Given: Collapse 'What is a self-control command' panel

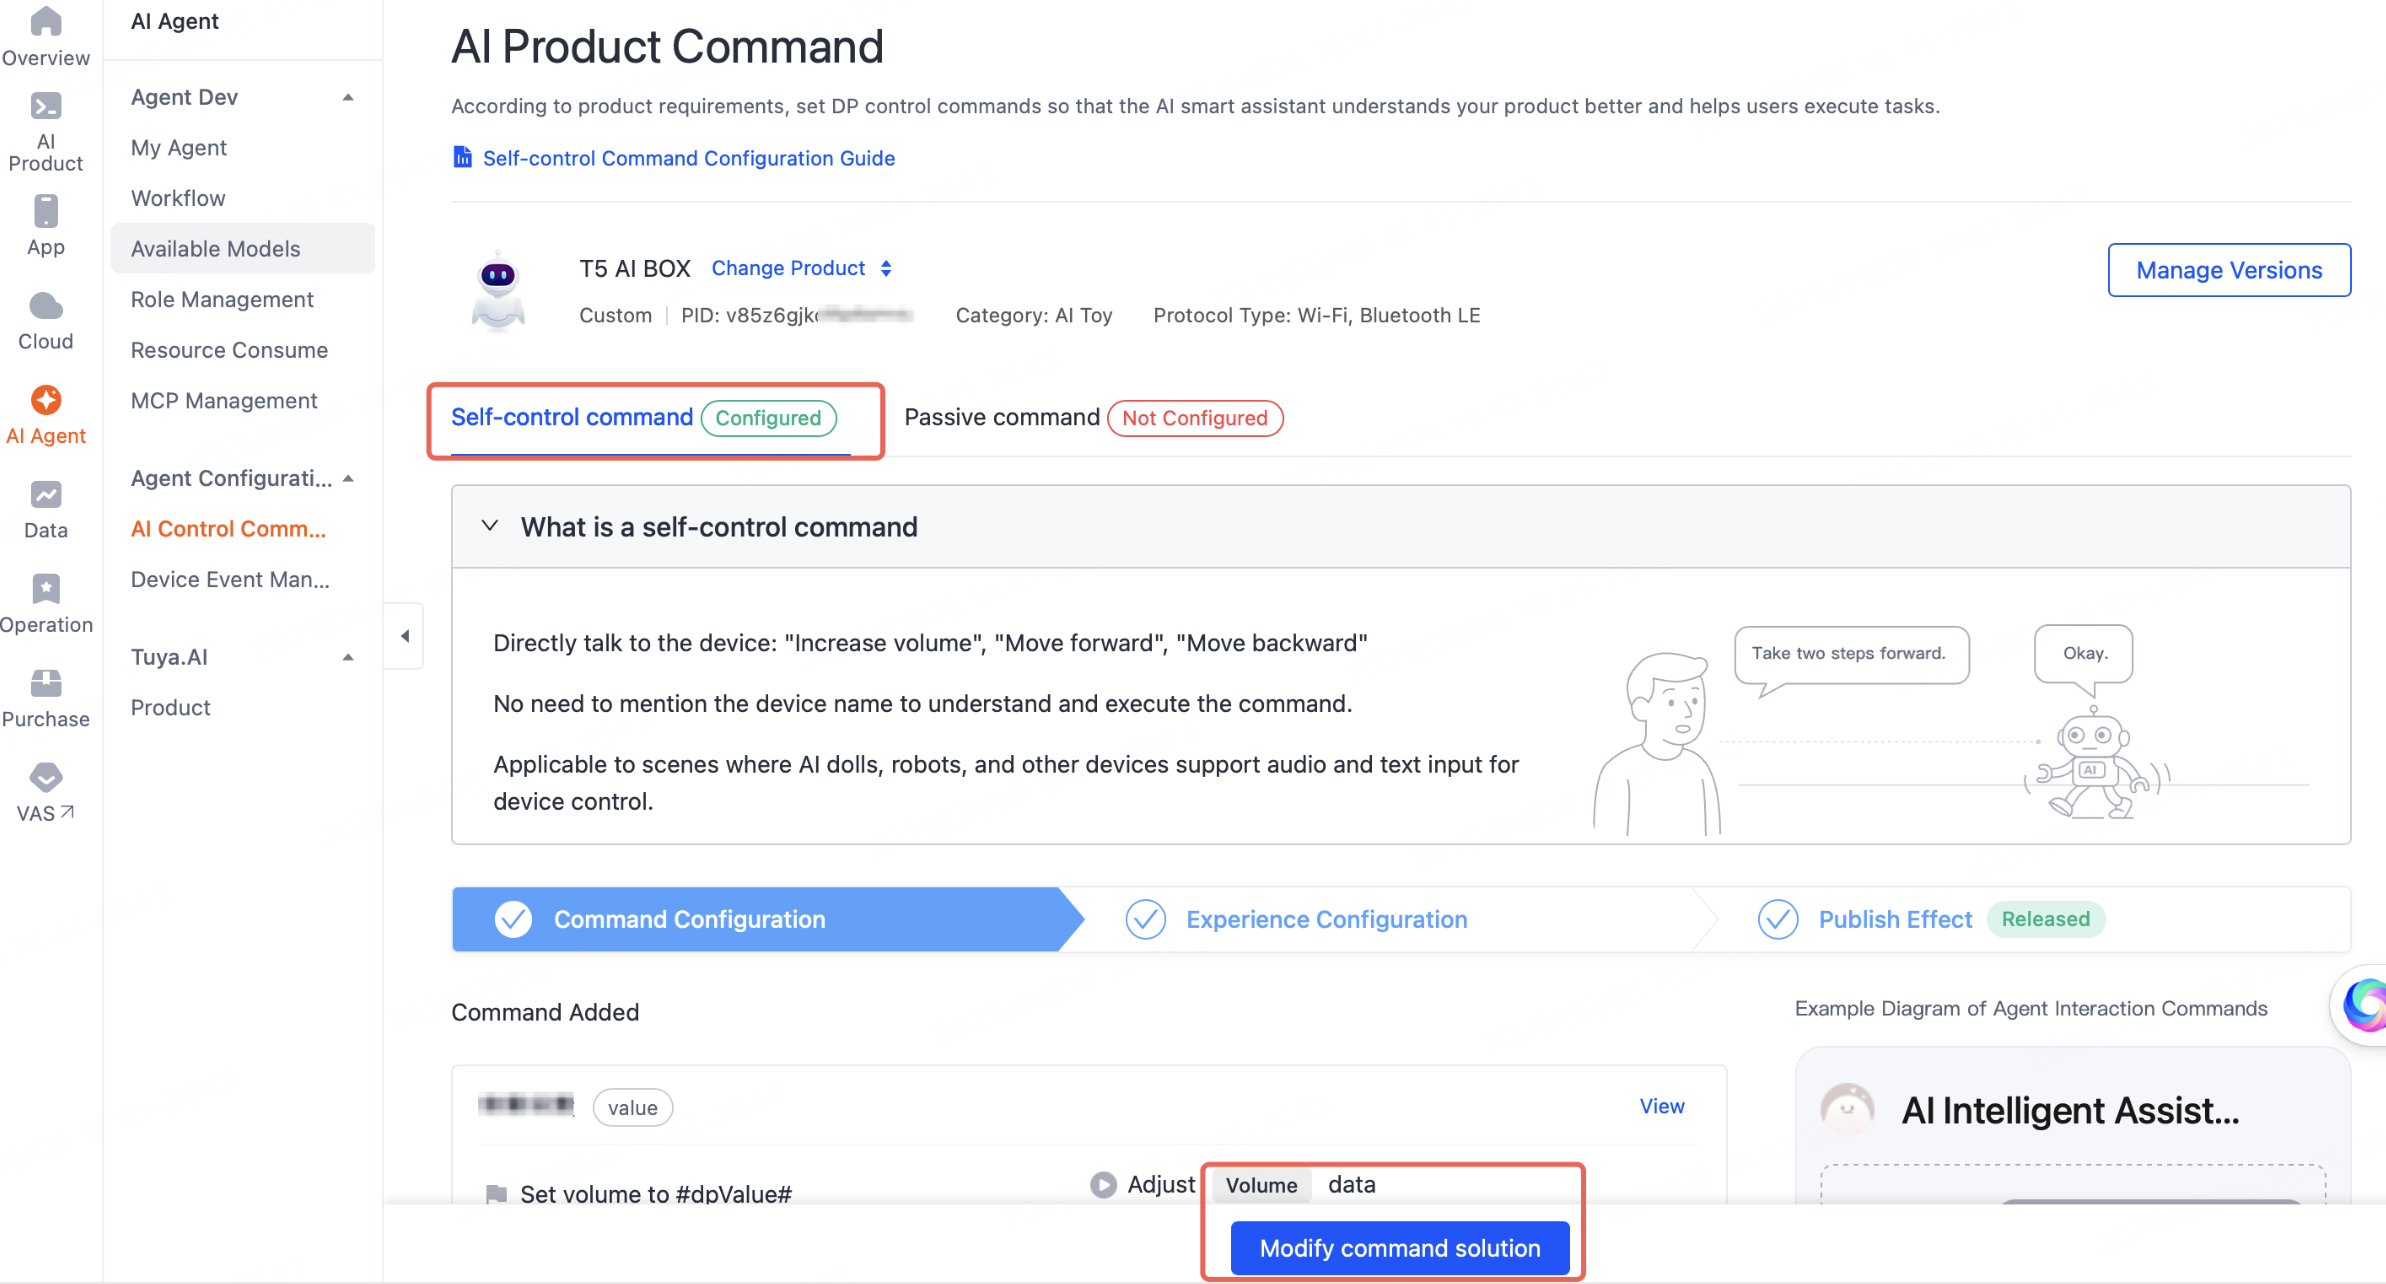Looking at the screenshot, I should click(x=490, y=526).
